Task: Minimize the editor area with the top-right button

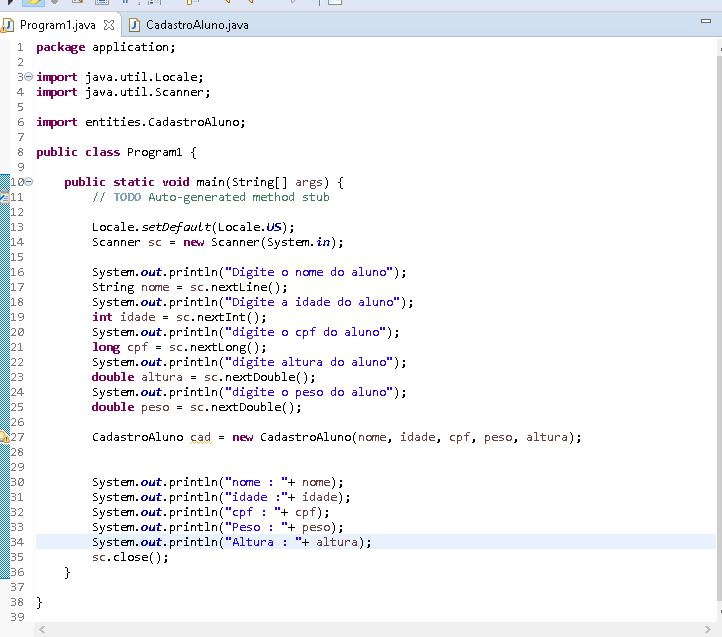Action: coord(705,21)
